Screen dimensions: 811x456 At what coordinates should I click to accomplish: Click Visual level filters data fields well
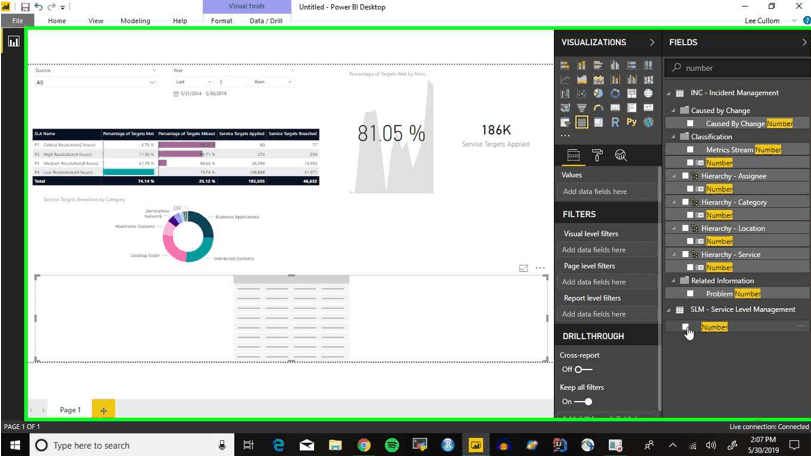[607, 250]
